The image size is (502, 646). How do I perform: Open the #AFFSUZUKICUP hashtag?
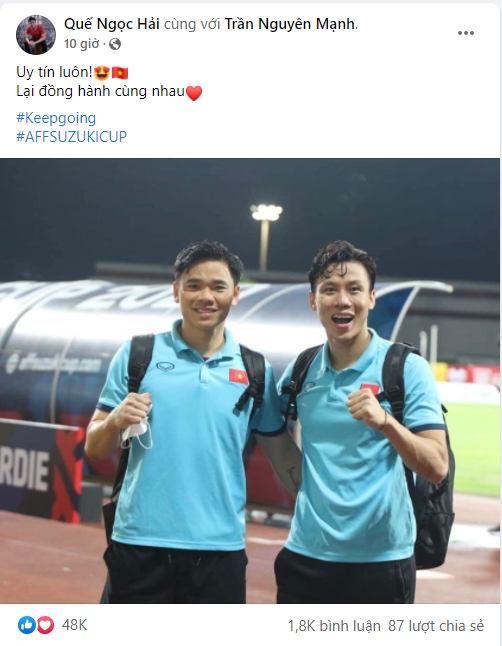click(71, 136)
